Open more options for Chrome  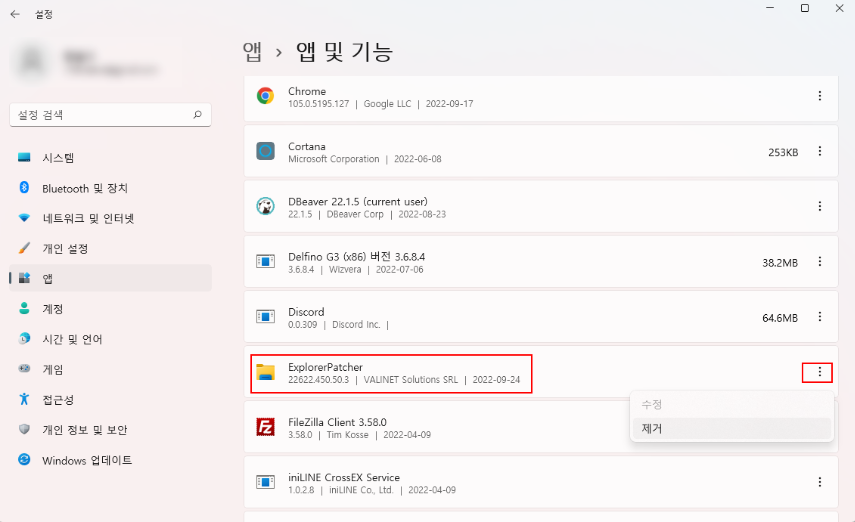(820, 96)
